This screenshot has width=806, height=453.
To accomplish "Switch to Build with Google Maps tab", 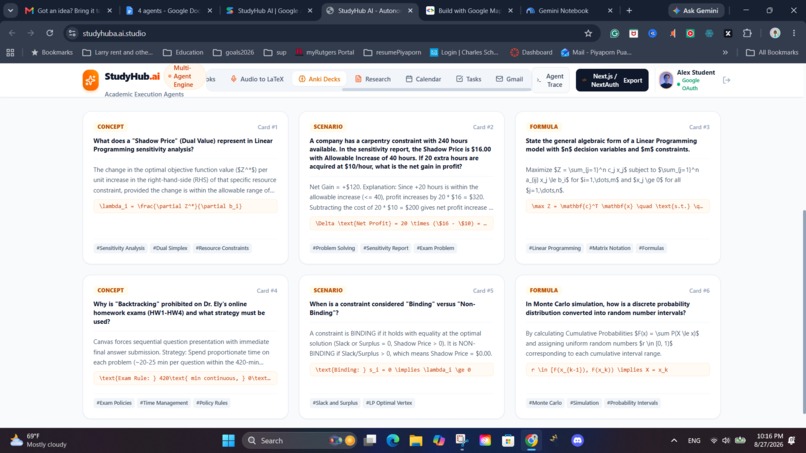I will coord(468,10).
